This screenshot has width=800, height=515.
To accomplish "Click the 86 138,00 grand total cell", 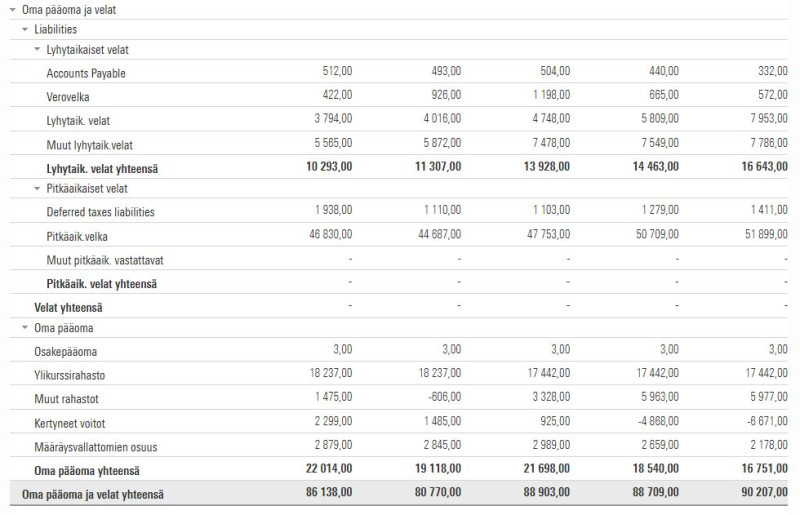I will point(329,492).
